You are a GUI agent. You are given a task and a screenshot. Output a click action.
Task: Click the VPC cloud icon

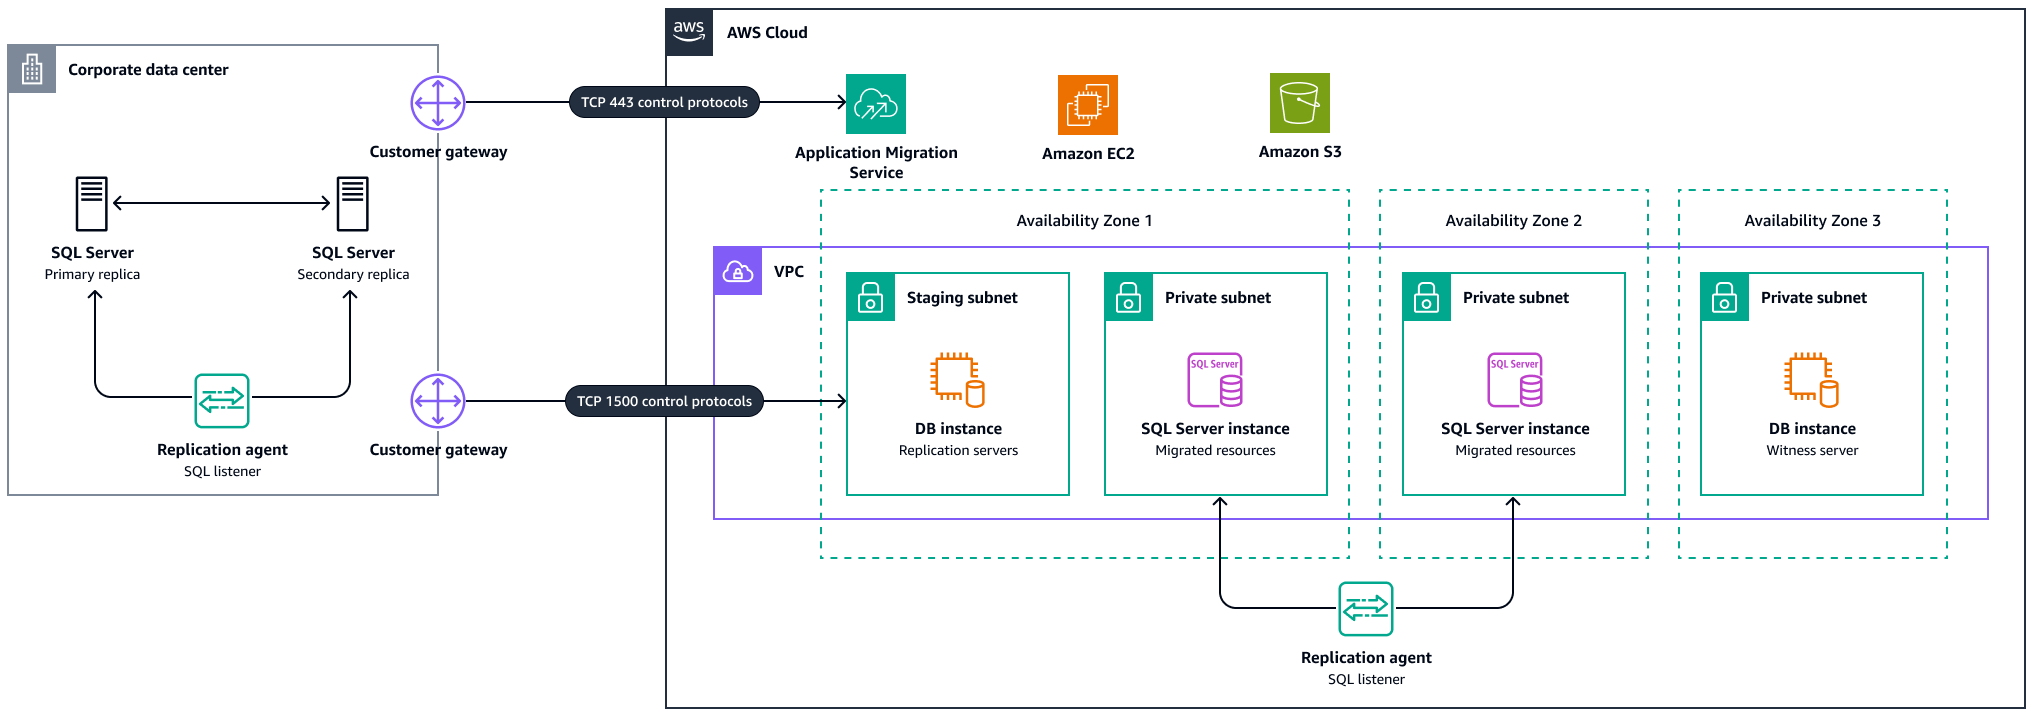click(738, 271)
